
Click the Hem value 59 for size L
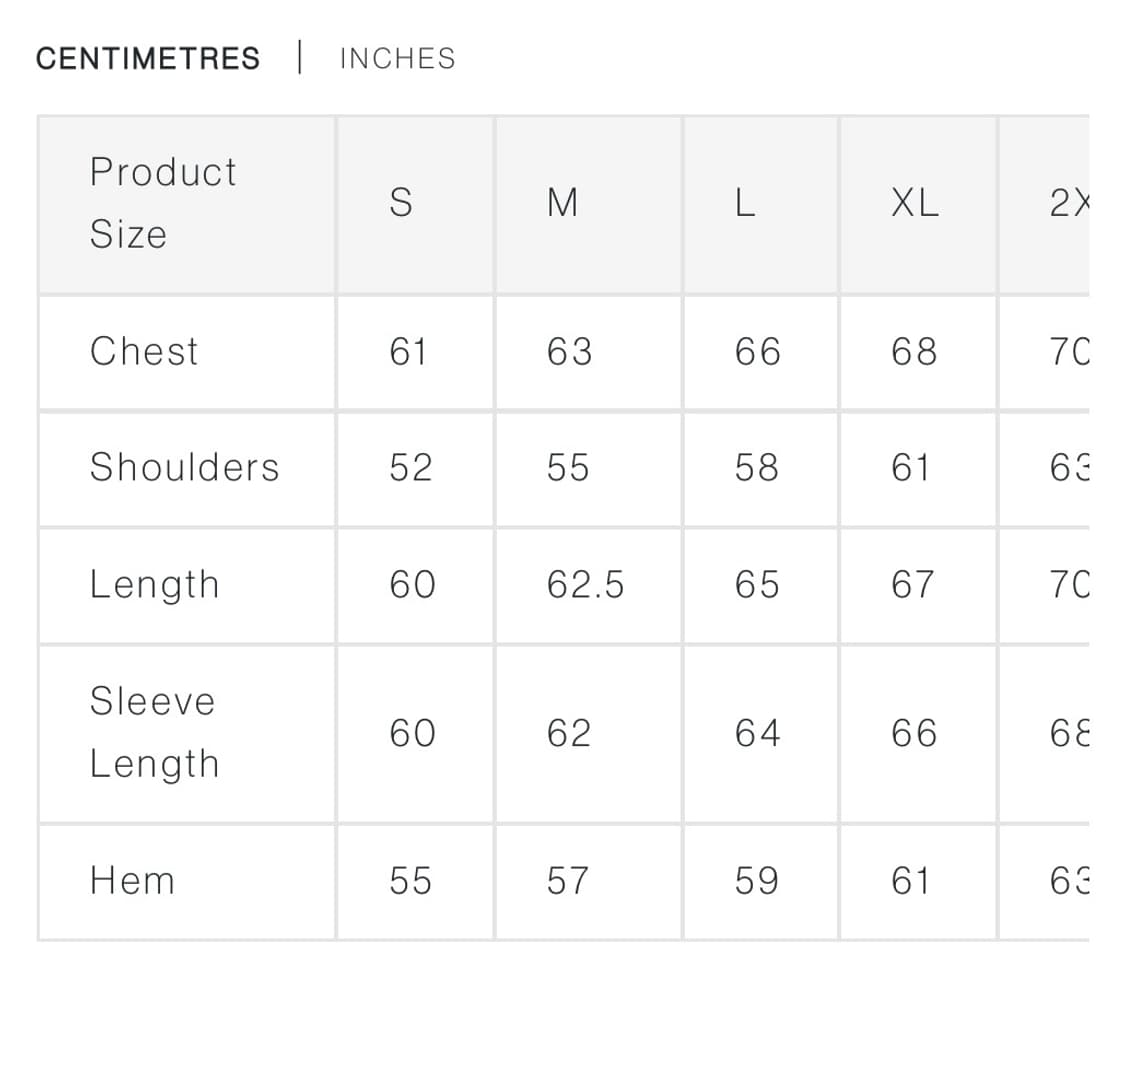coord(755,881)
